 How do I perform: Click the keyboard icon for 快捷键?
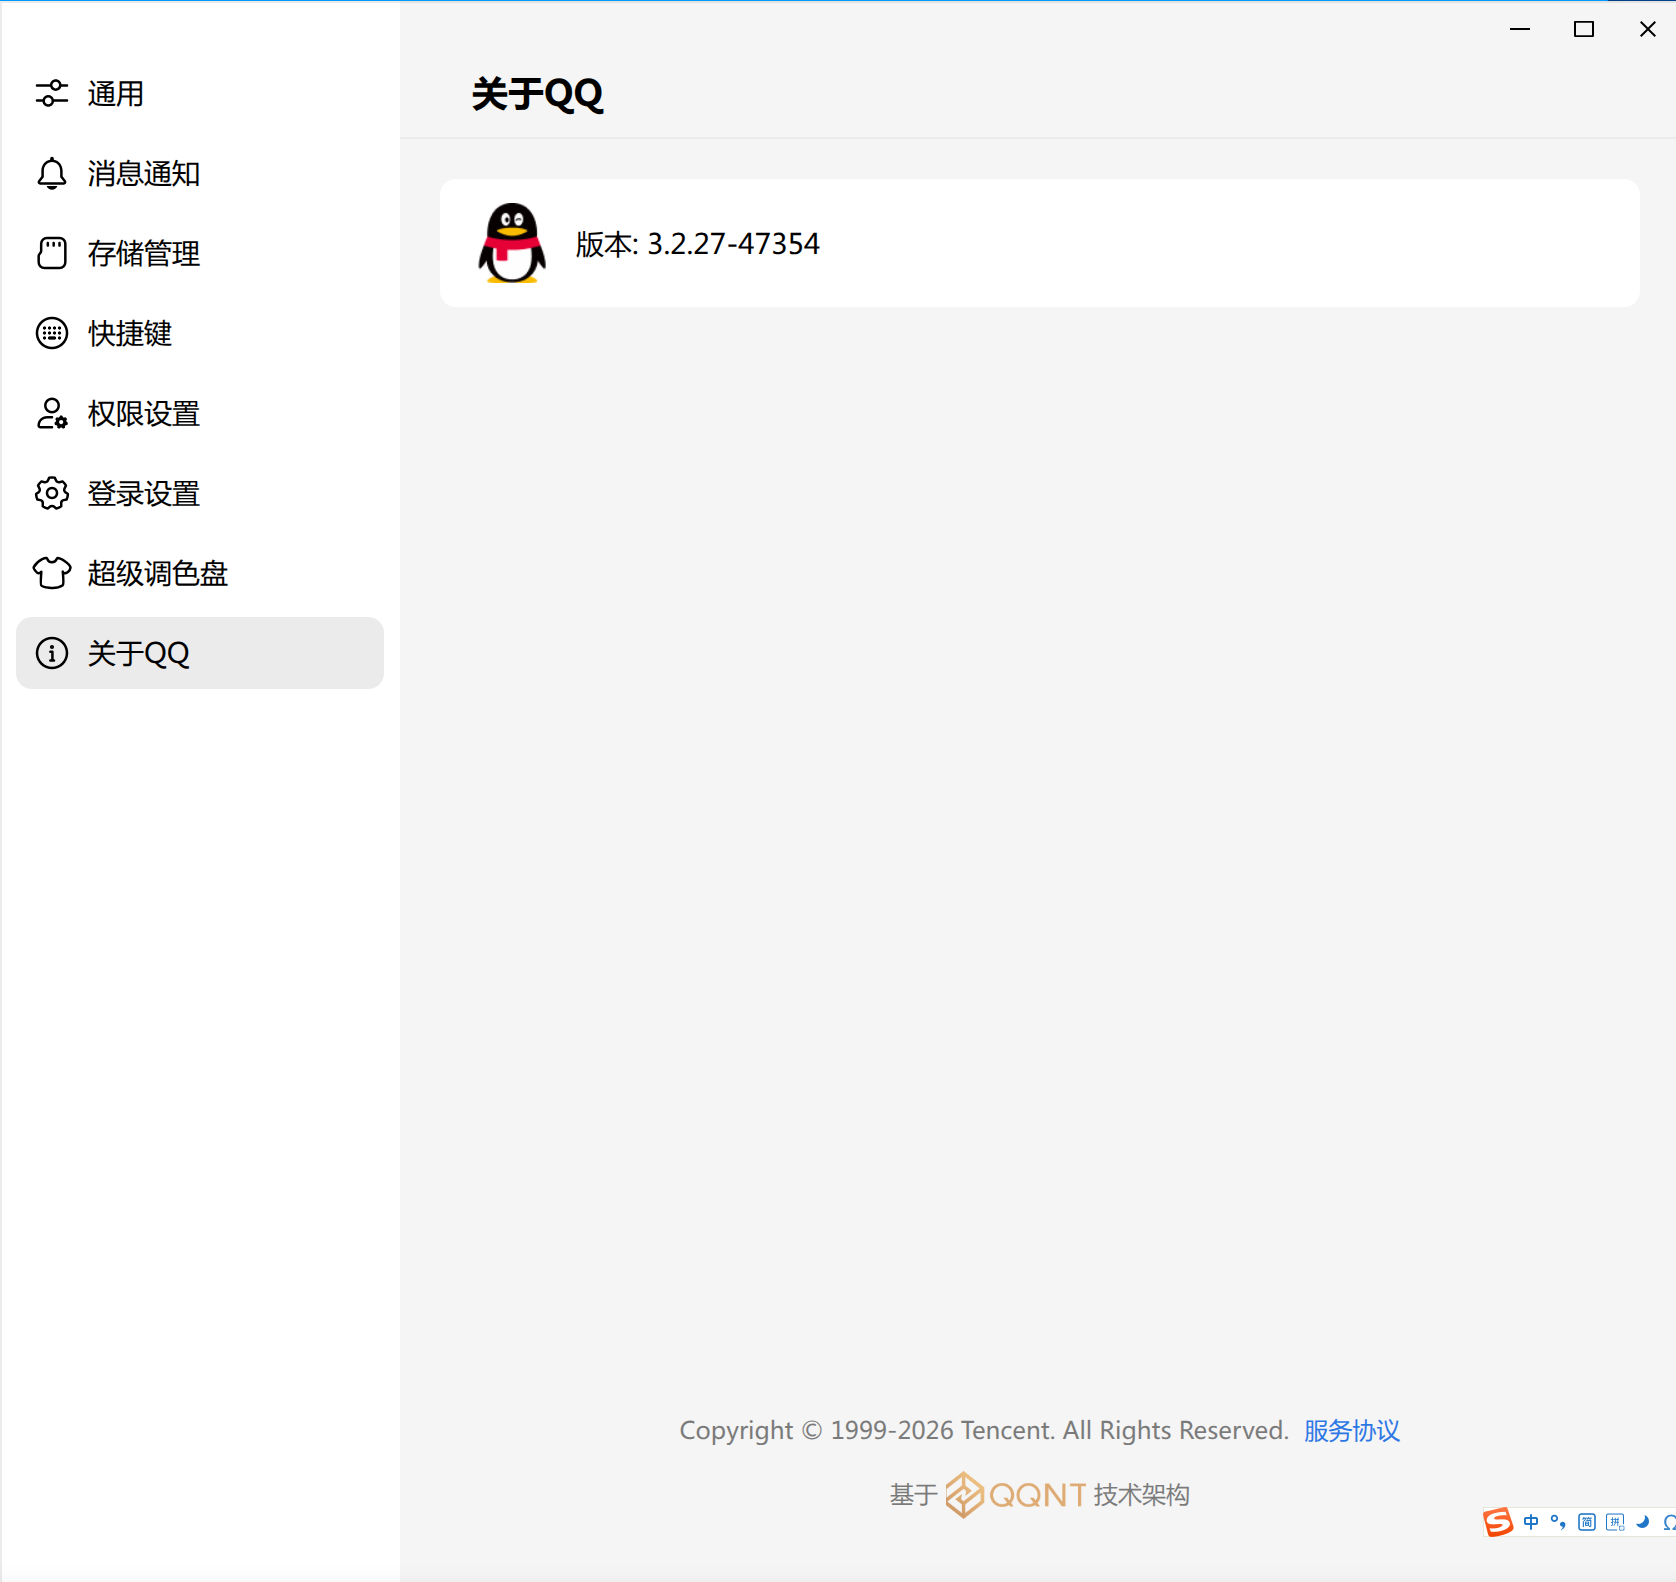click(52, 333)
